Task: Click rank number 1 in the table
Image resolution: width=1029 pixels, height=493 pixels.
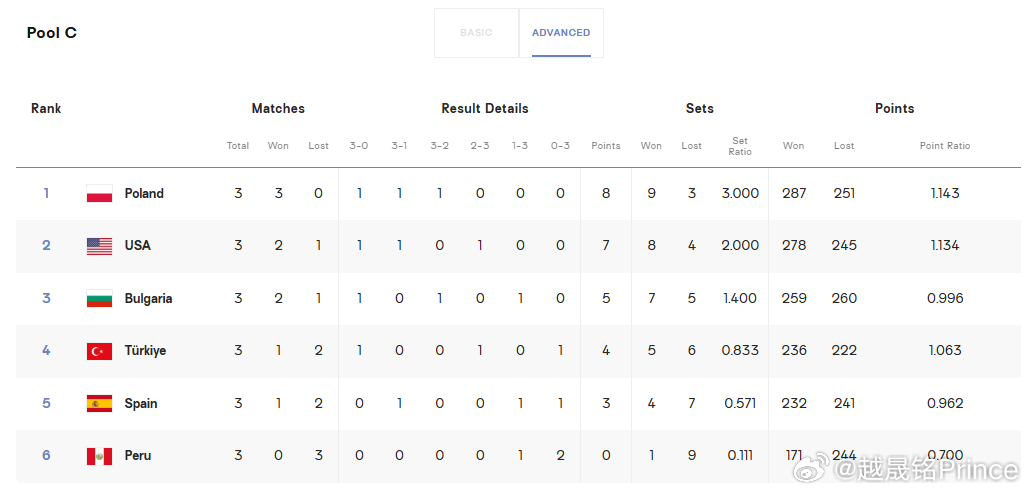Action: pyautogui.click(x=46, y=194)
